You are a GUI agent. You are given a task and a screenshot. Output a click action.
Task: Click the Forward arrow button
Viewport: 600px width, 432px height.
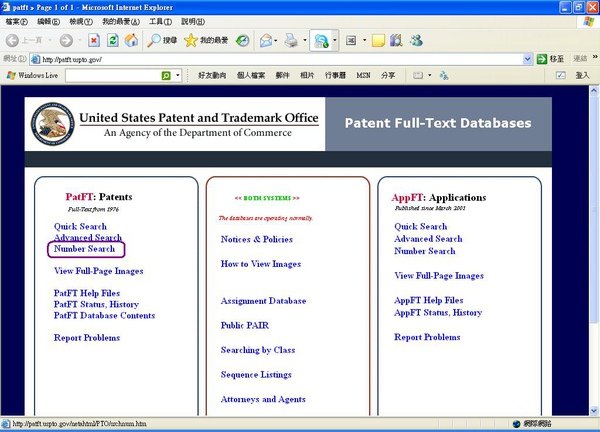coord(66,40)
